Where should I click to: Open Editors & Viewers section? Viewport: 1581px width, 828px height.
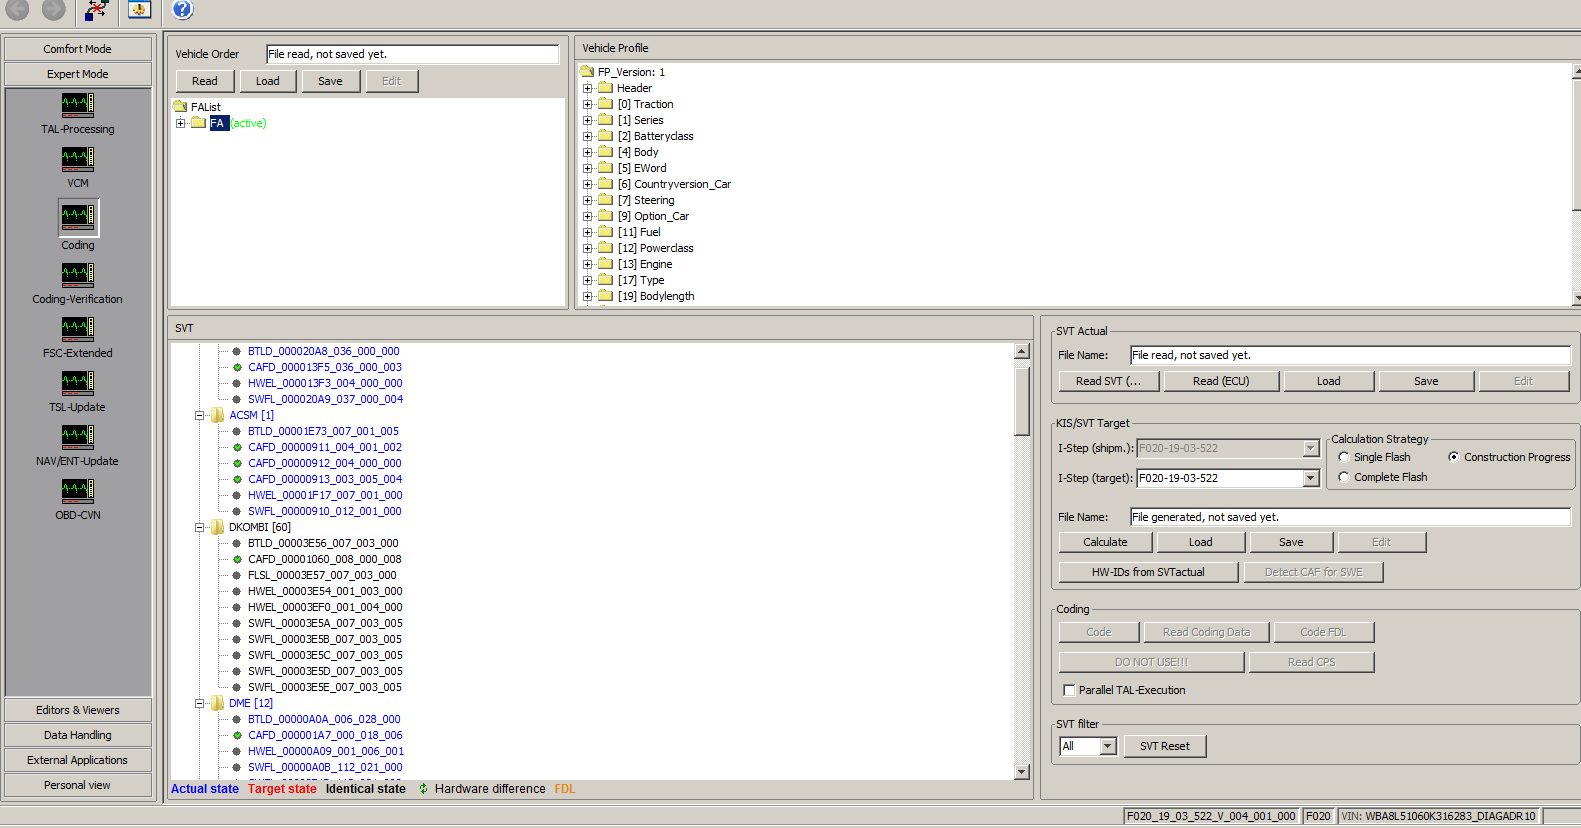[78, 710]
